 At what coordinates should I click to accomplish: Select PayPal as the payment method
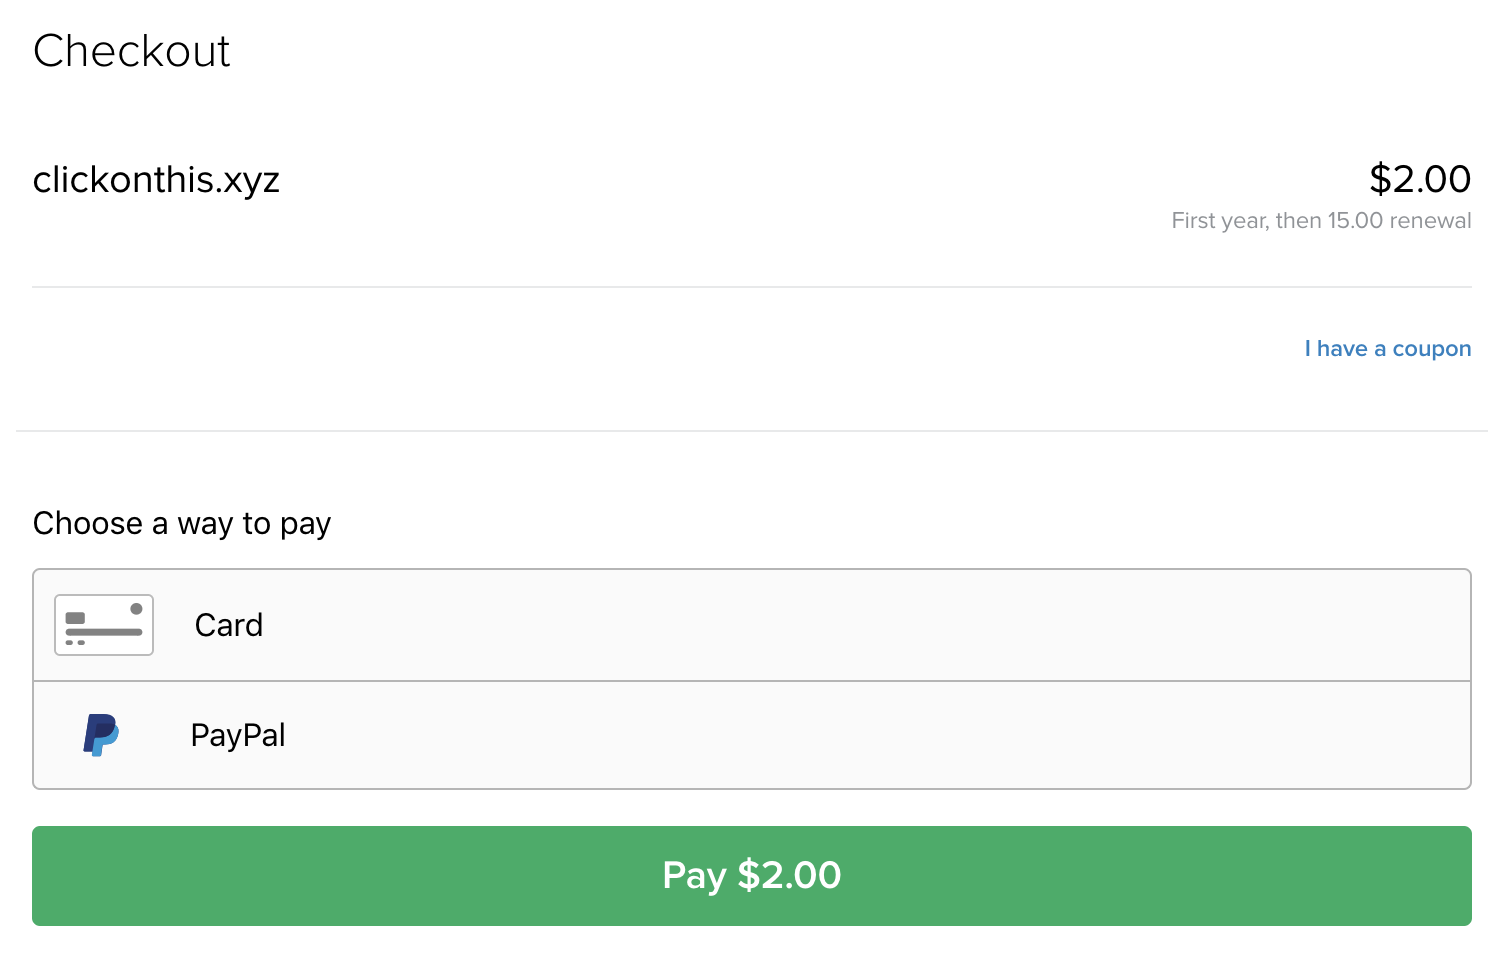(x=752, y=735)
